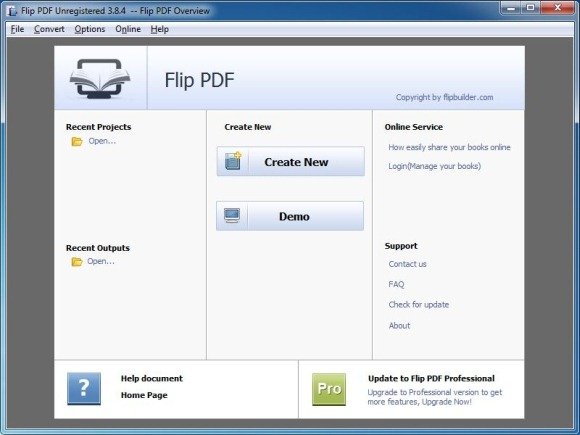The width and height of the screenshot is (580, 435).
Task: Click the Flip PDF book logo icon
Action: point(100,78)
